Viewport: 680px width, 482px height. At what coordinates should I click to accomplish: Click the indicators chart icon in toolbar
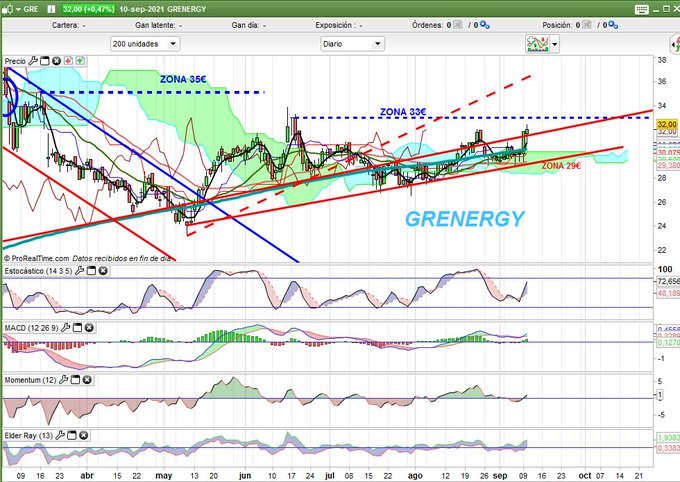click(538, 44)
